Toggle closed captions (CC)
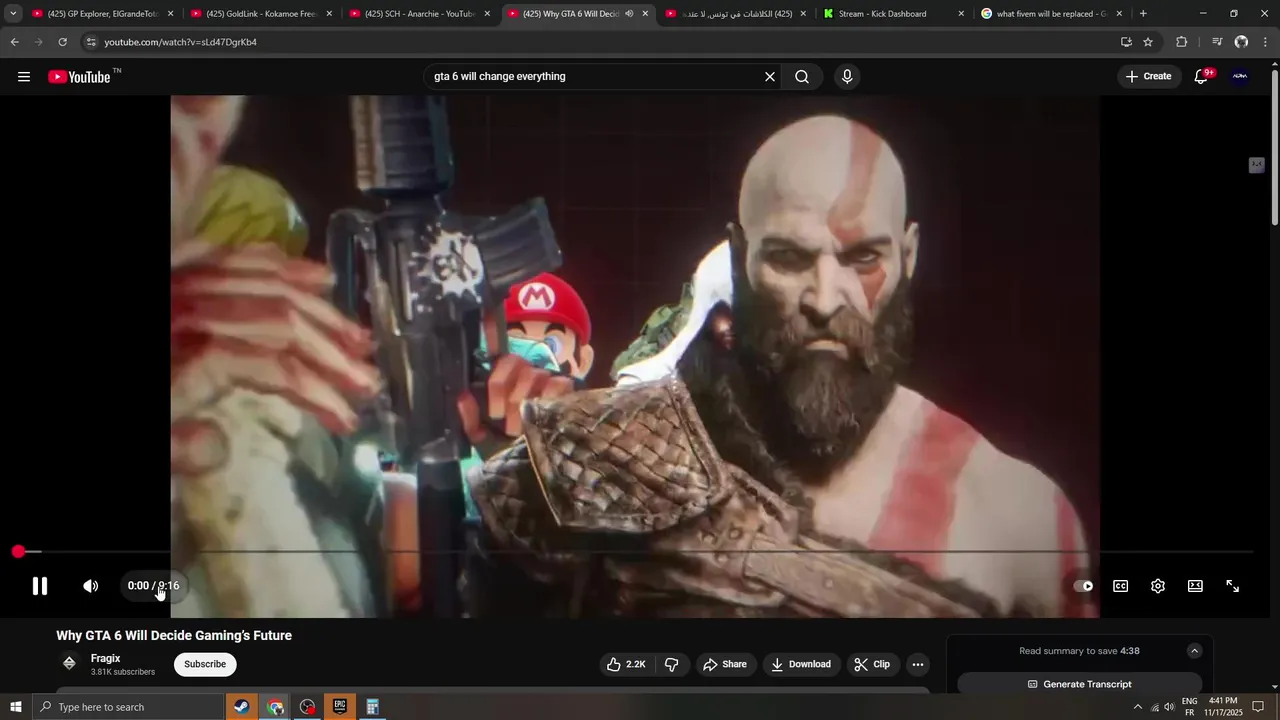 (1121, 586)
